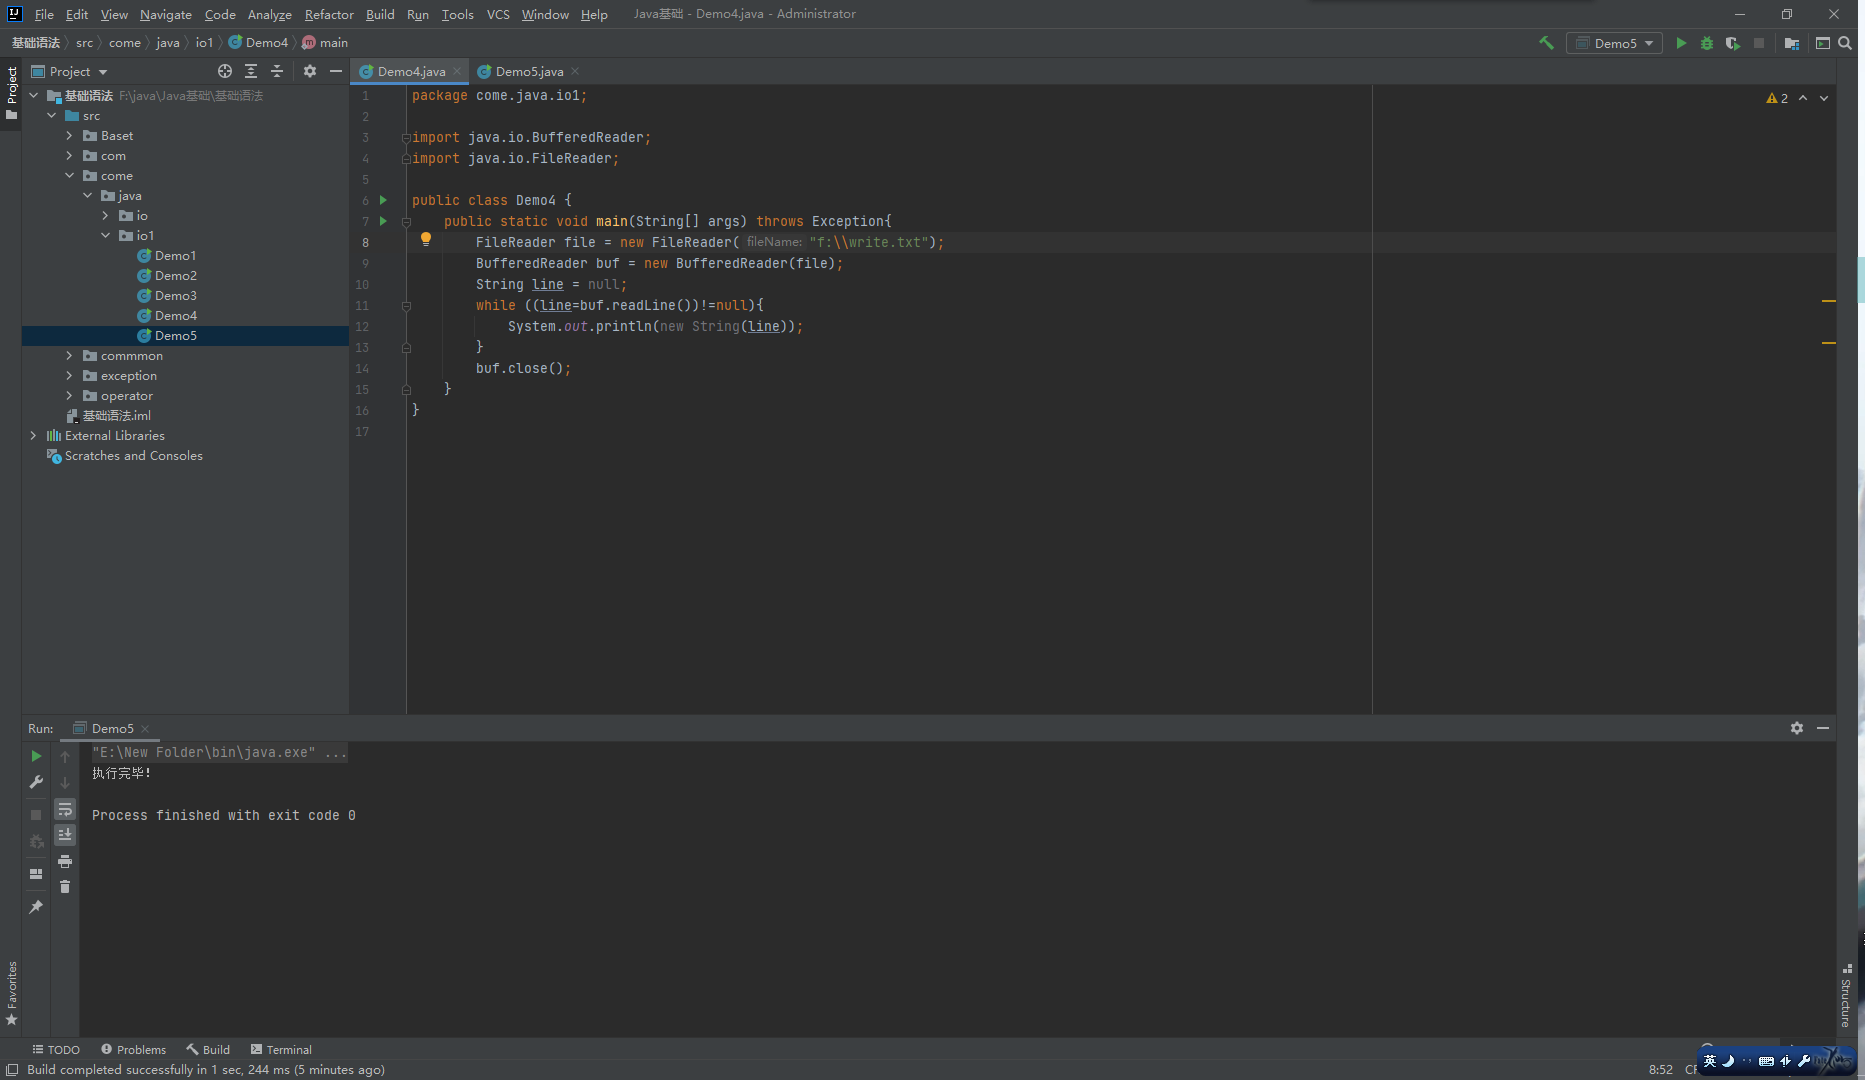Collapse the io1 package folder
This screenshot has height=1080, width=1865.
pyautogui.click(x=106, y=236)
